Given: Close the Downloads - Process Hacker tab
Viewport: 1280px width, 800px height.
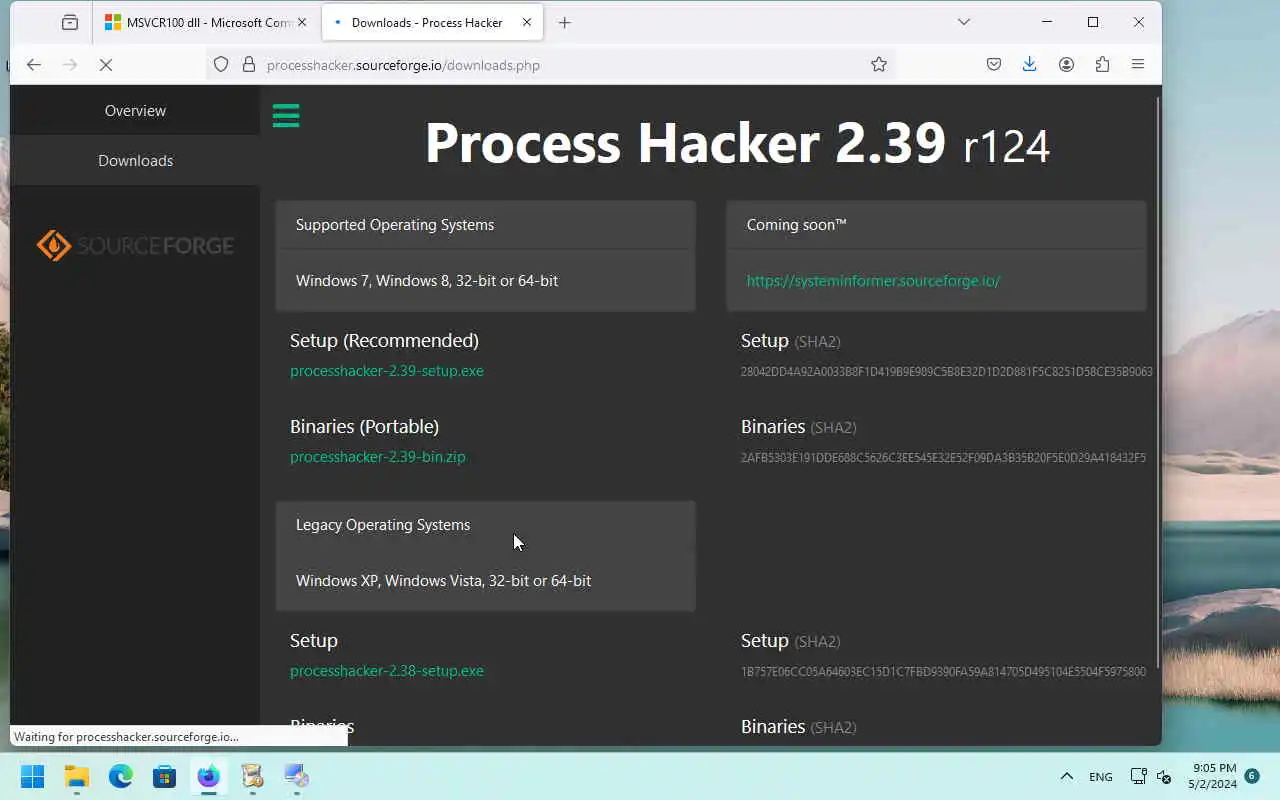Looking at the screenshot, I should click(x=527, y=22).
